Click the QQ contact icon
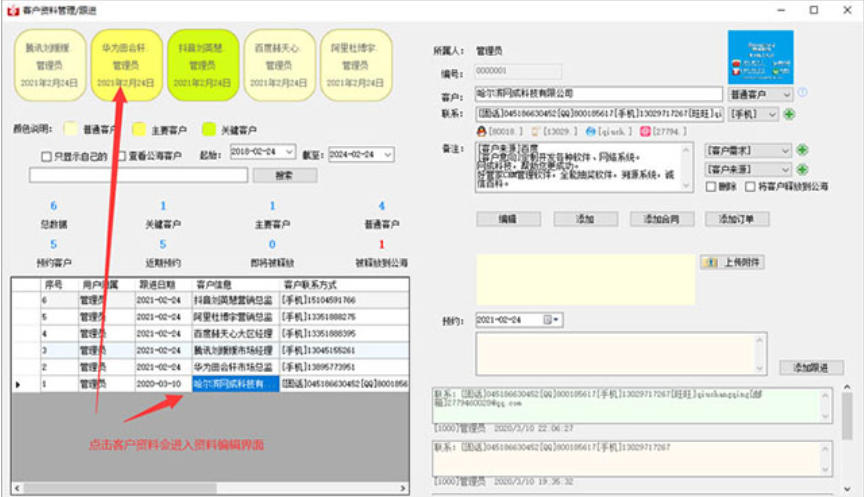 [x=482, y=131]
